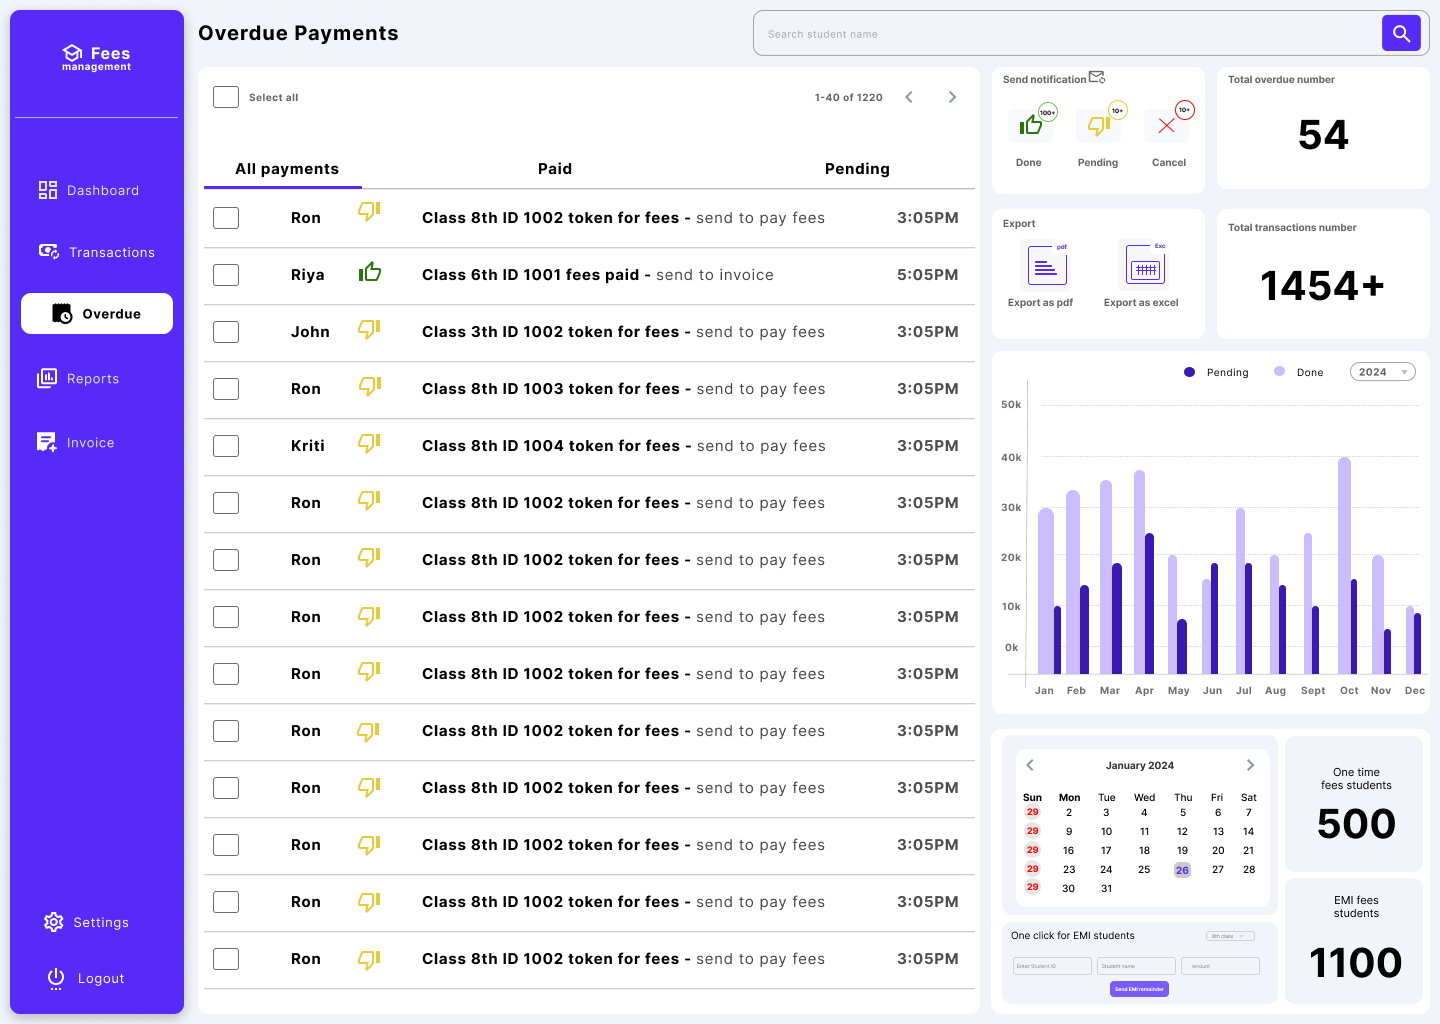
Task: Toggle the Select all checkbox
Action: click(x=226, y=97)
